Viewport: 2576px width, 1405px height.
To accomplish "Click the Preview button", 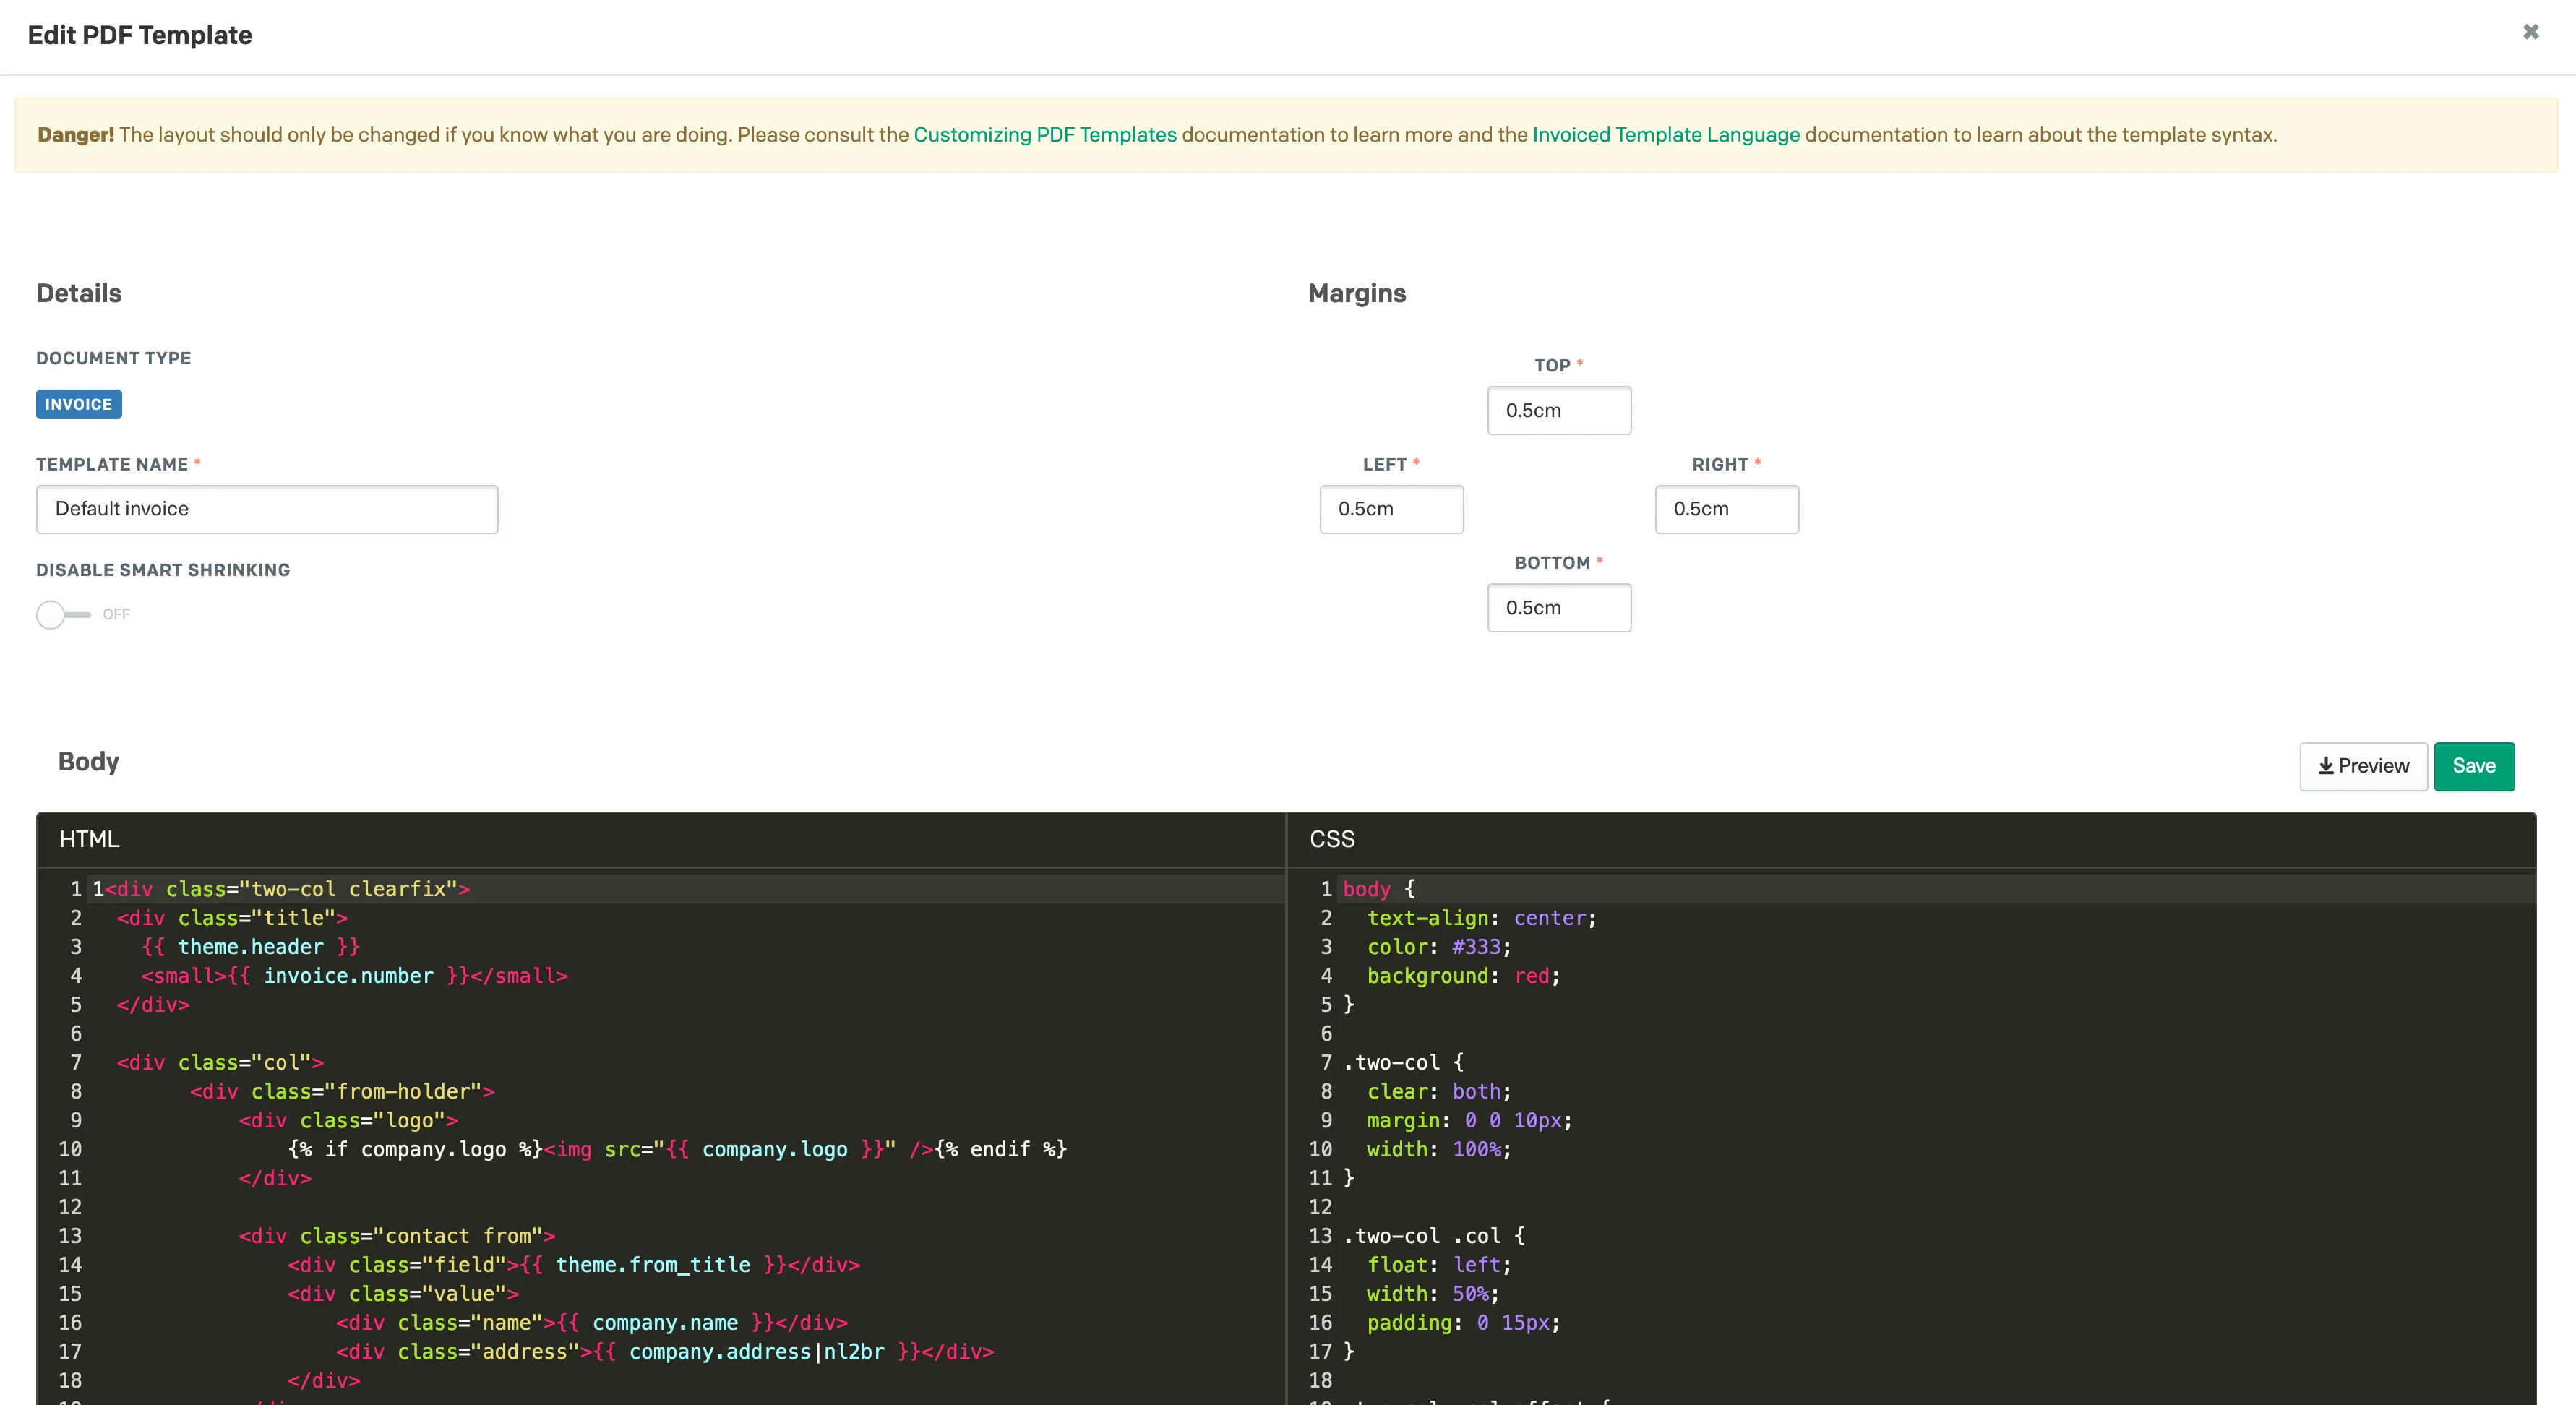I will click(2363, 766).
